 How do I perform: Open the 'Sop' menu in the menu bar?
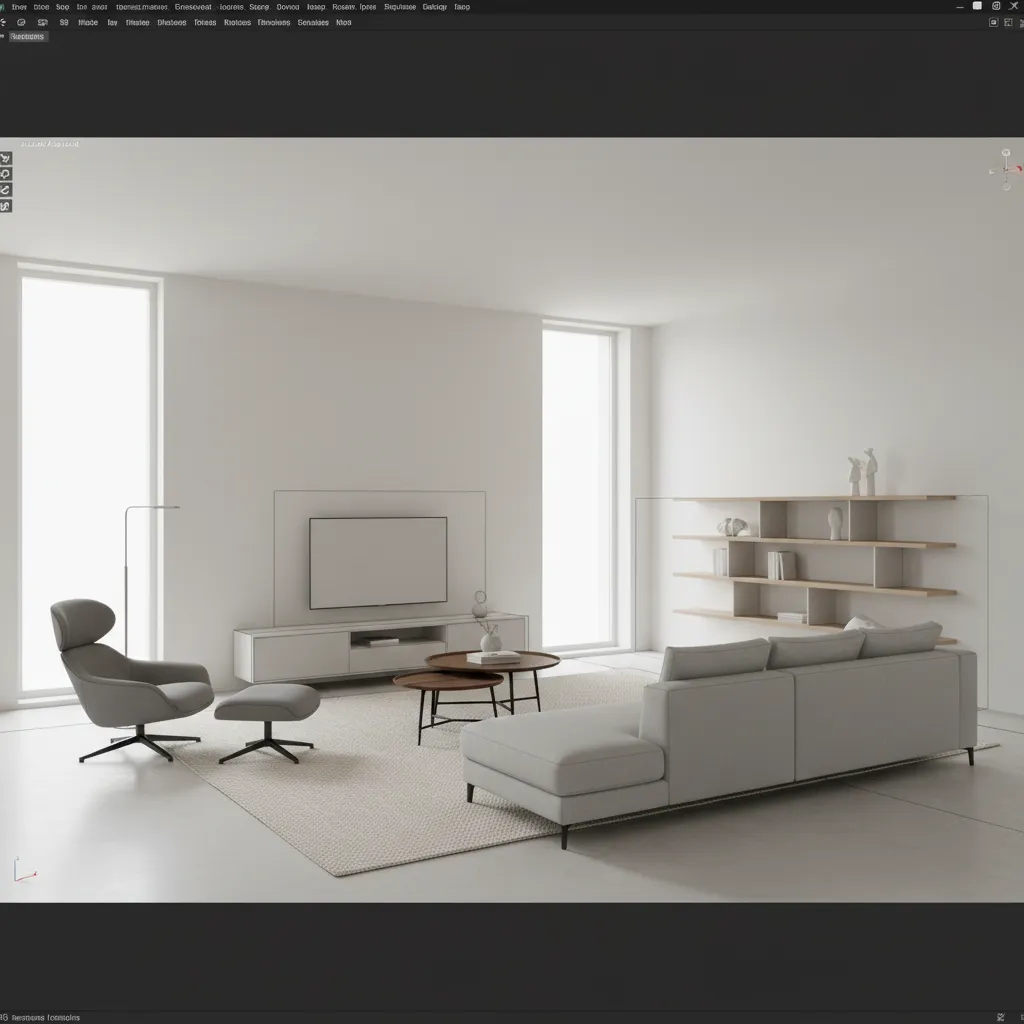[x=63, y=7]
